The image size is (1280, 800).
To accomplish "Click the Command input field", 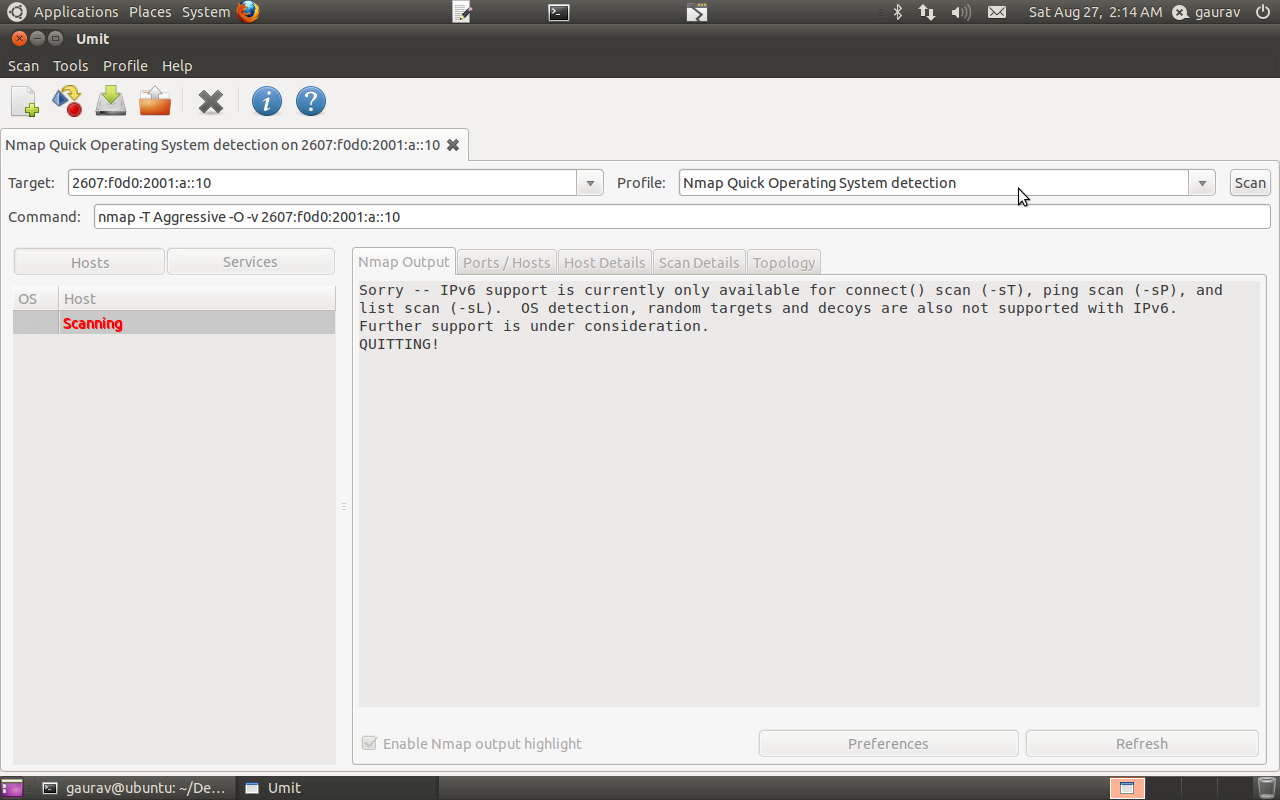I will click(682, 217).
